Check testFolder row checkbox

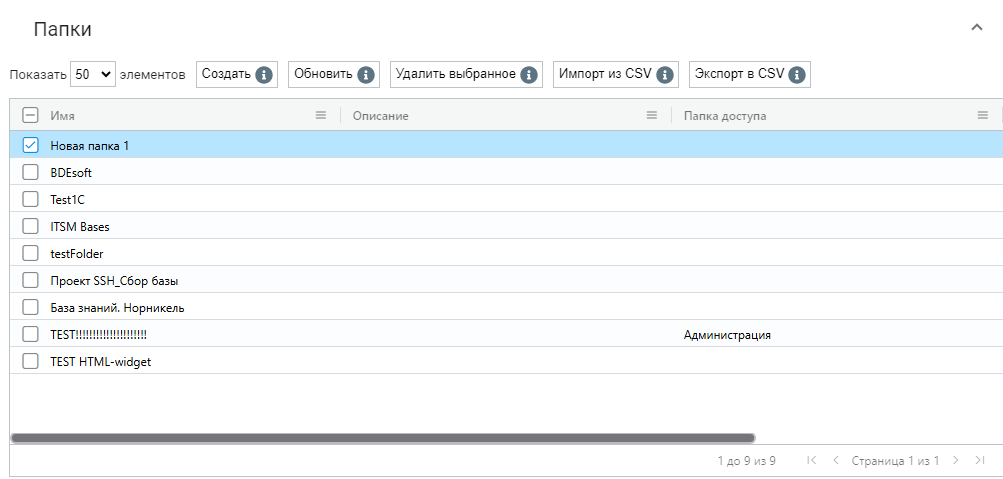[30, 253]
